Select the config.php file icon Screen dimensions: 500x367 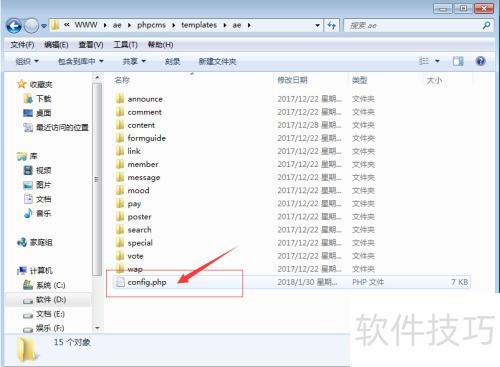tap(120, 282)
